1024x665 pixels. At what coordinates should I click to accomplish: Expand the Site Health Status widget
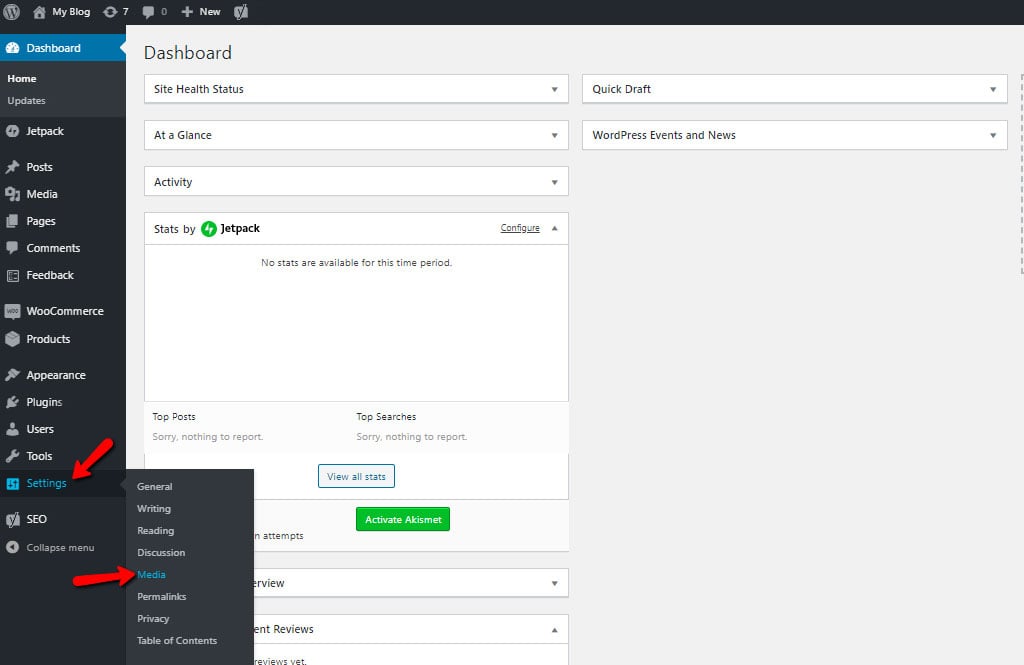pos(556,89)
